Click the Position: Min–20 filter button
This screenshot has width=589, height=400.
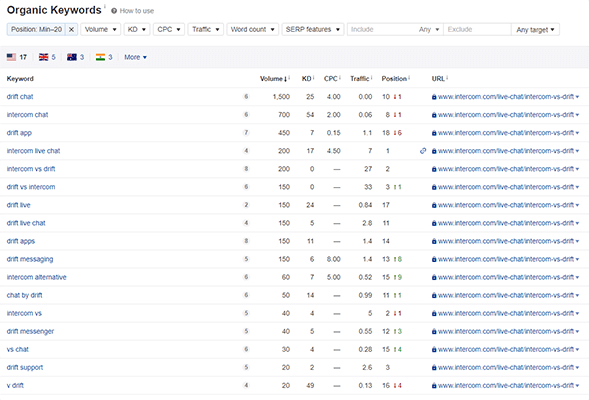coord(36,29)
